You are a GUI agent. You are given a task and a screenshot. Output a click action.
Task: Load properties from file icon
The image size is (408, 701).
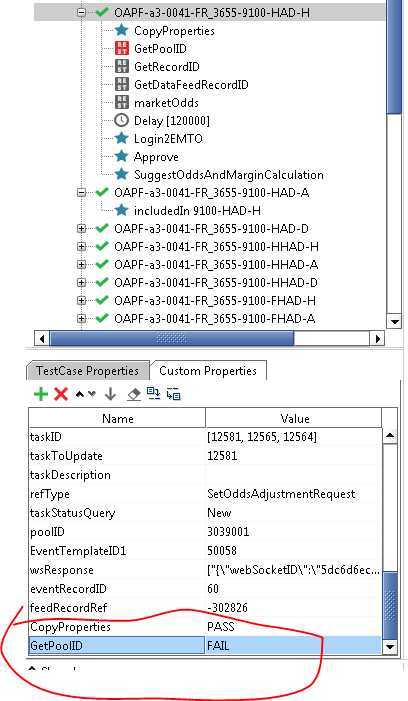(153, 393)
